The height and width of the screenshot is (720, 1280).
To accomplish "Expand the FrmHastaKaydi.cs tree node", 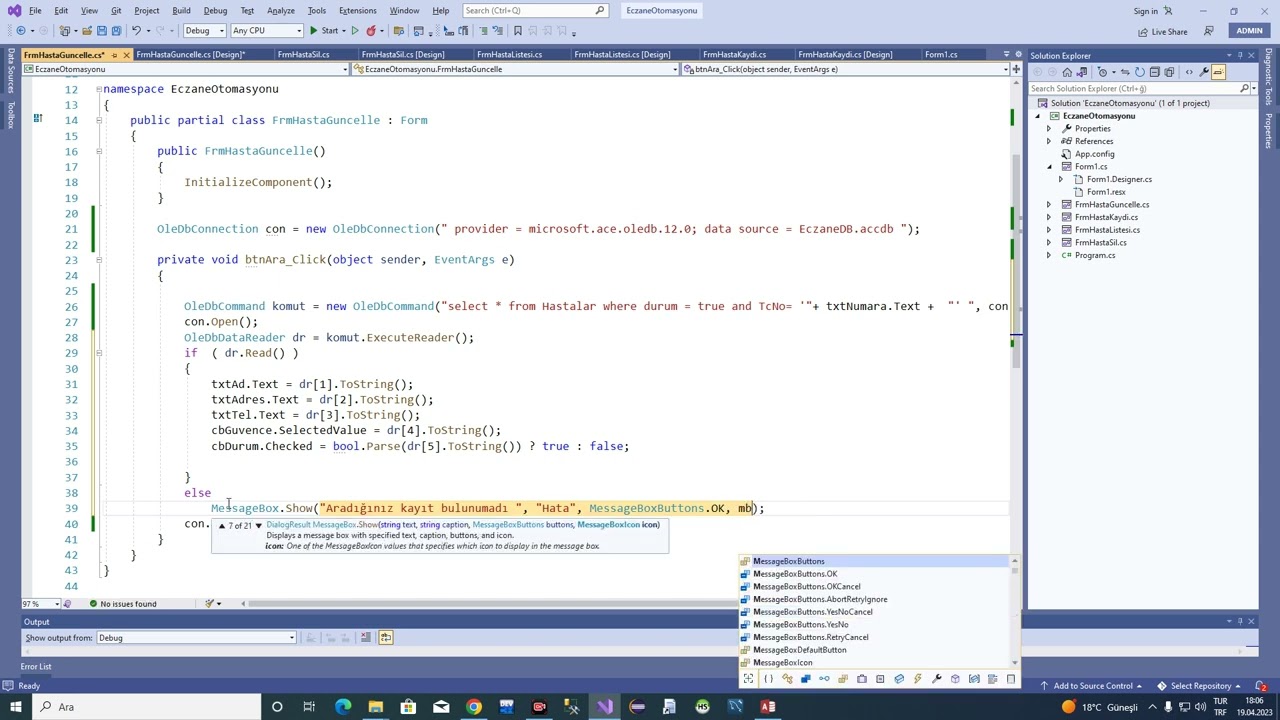I will click(x=1049, y=217).
